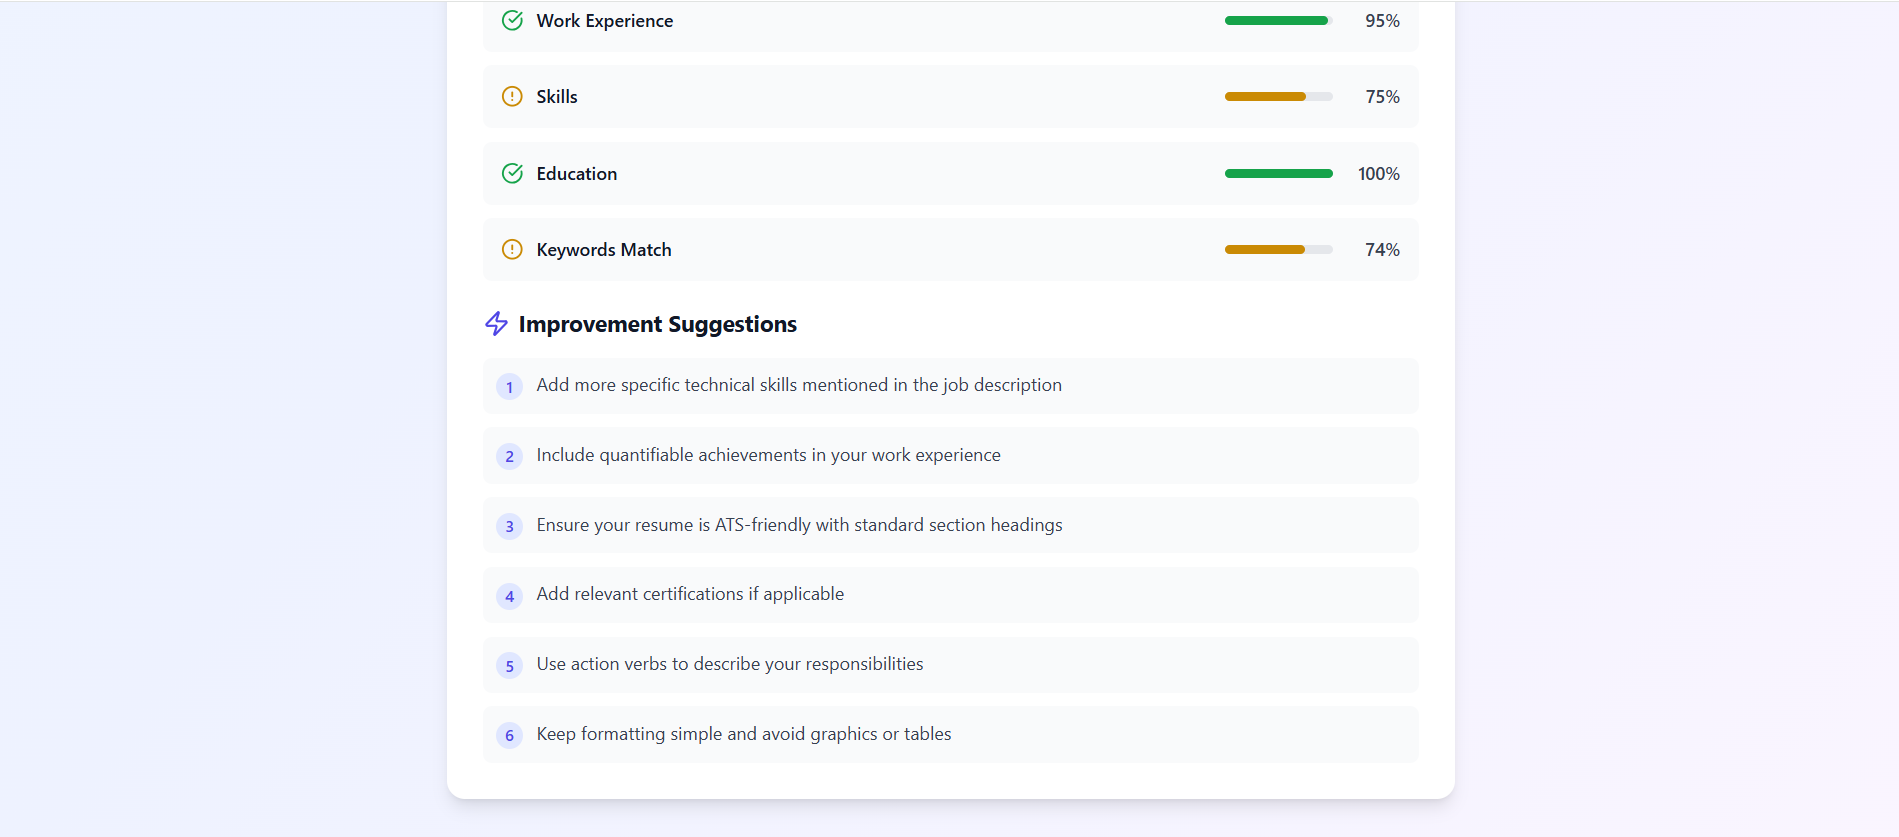
Task: Expand the Keywords Match row
Action: pyautogui.click(x=950, y=249)
